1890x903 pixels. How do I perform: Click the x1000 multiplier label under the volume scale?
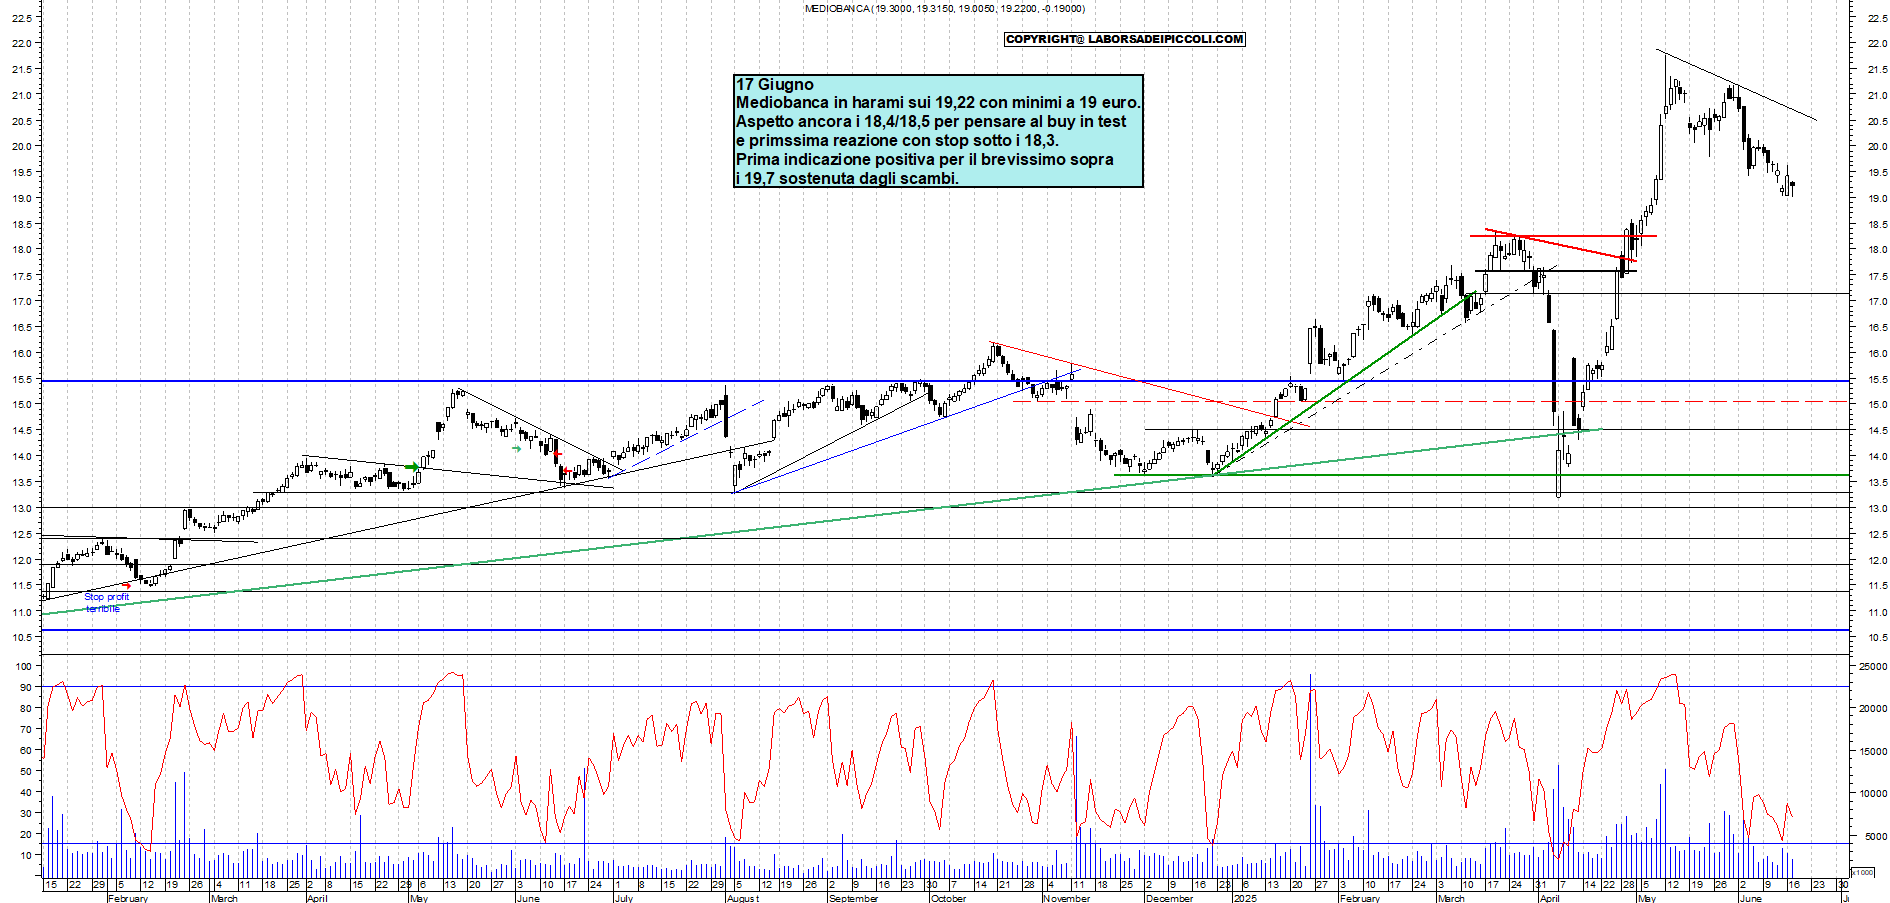click(1864, 872)
